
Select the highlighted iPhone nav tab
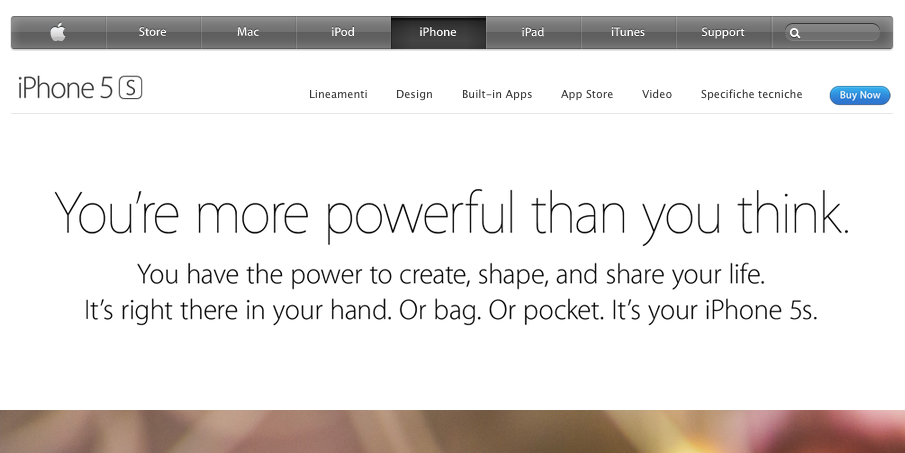(438, 32)
